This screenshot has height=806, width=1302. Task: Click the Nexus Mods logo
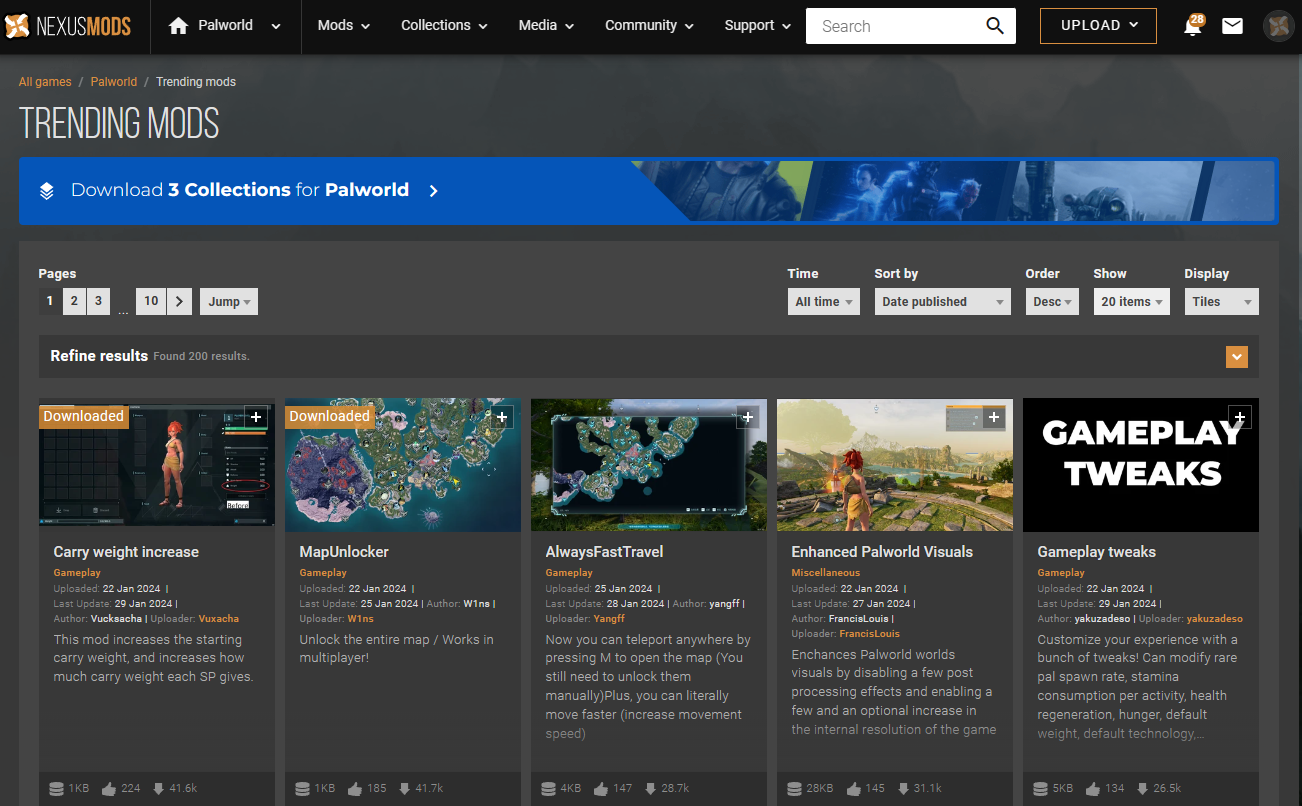click(x=68, y=26)
